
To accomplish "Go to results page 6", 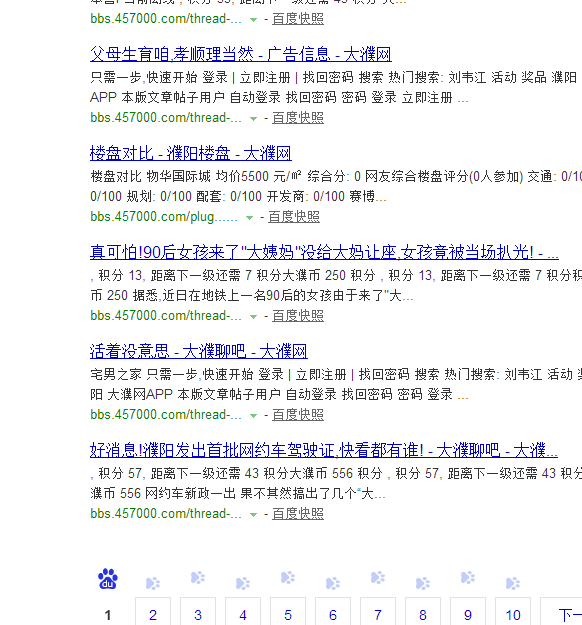I will pos(333,612).
